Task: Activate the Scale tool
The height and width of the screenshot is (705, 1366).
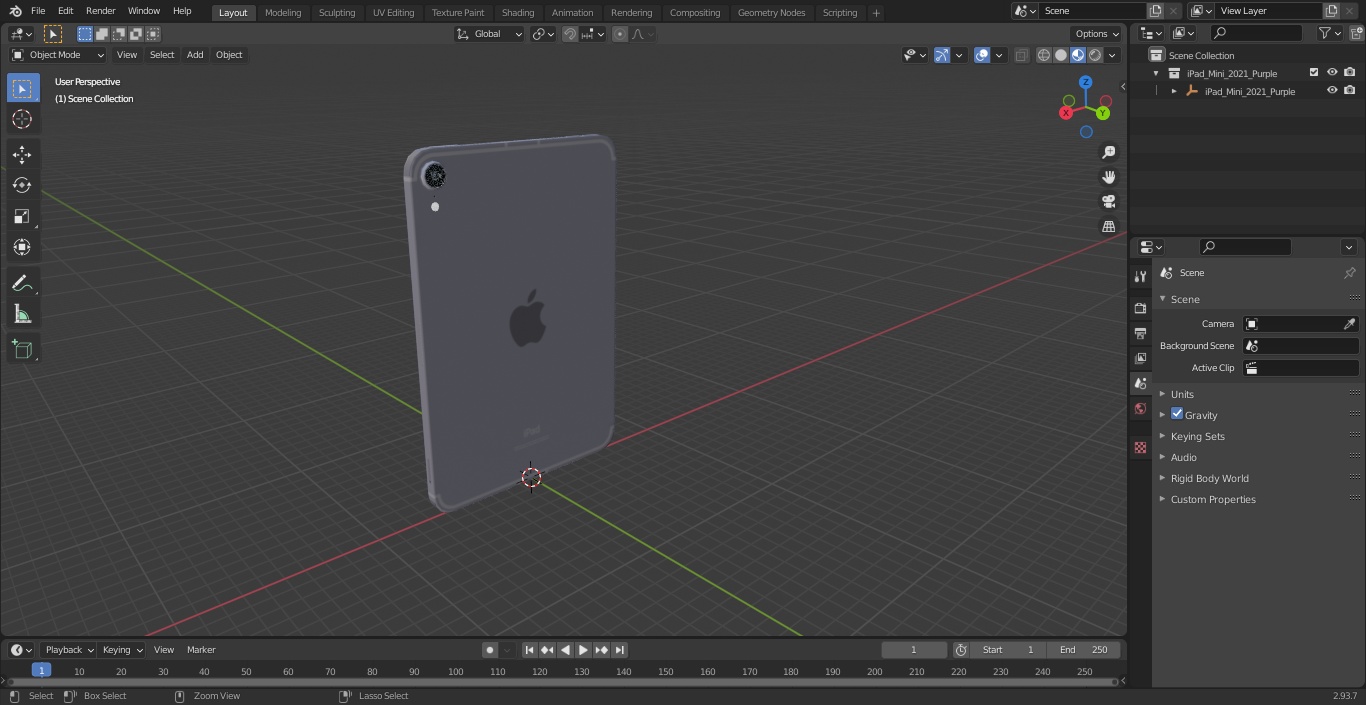Action: point(22,216)
